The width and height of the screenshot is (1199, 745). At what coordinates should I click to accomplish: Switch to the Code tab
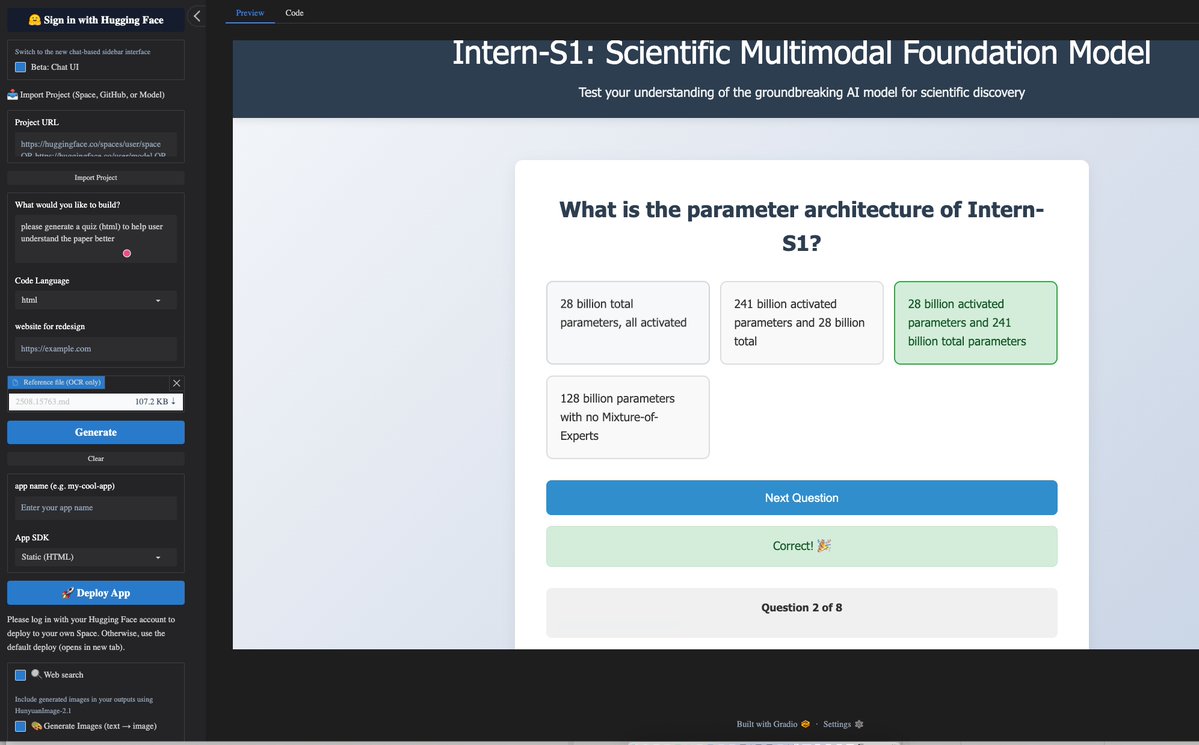[x=294, y=13]
